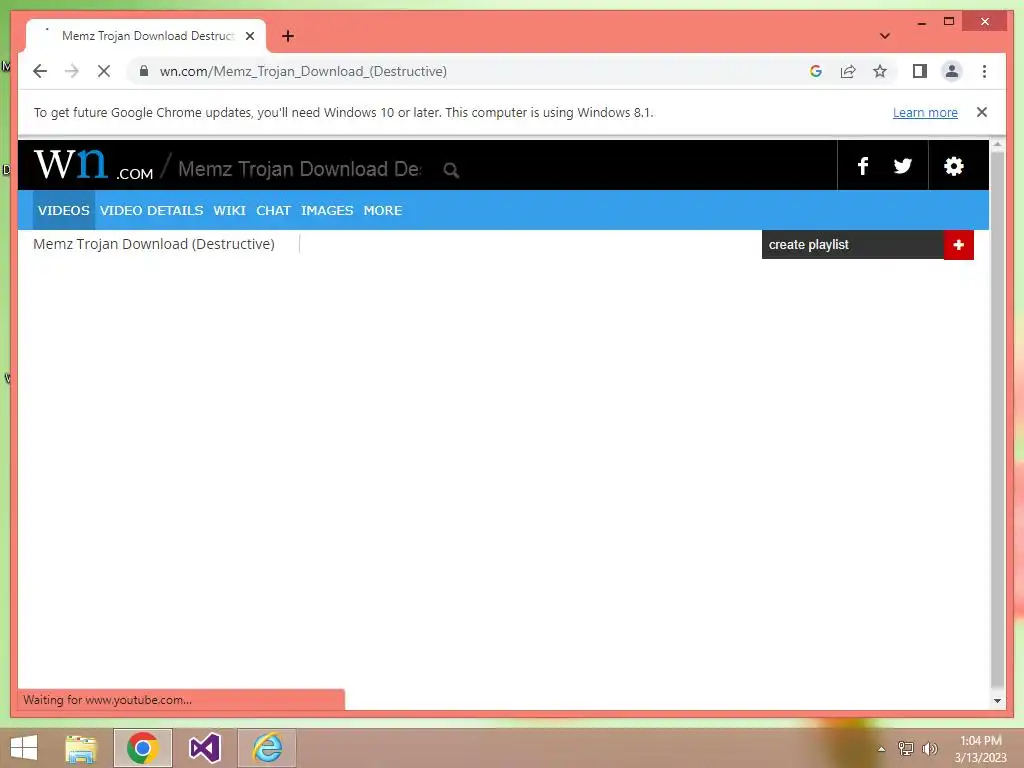This screenshot has height=768, width=1024.
Task: Share this page using share icon
Action: point(848,71)
